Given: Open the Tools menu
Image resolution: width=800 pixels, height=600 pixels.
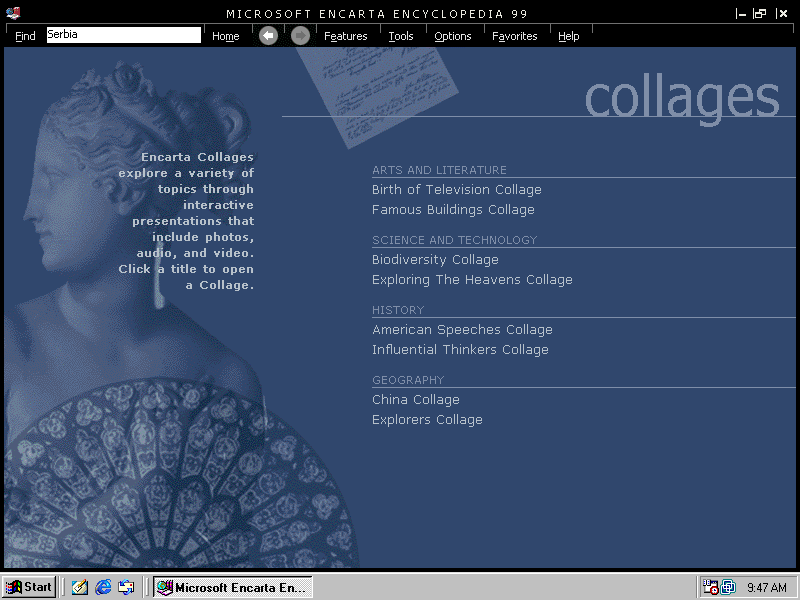Looking at the screenshot, I should pyautogui.click(x=401, y=36).
